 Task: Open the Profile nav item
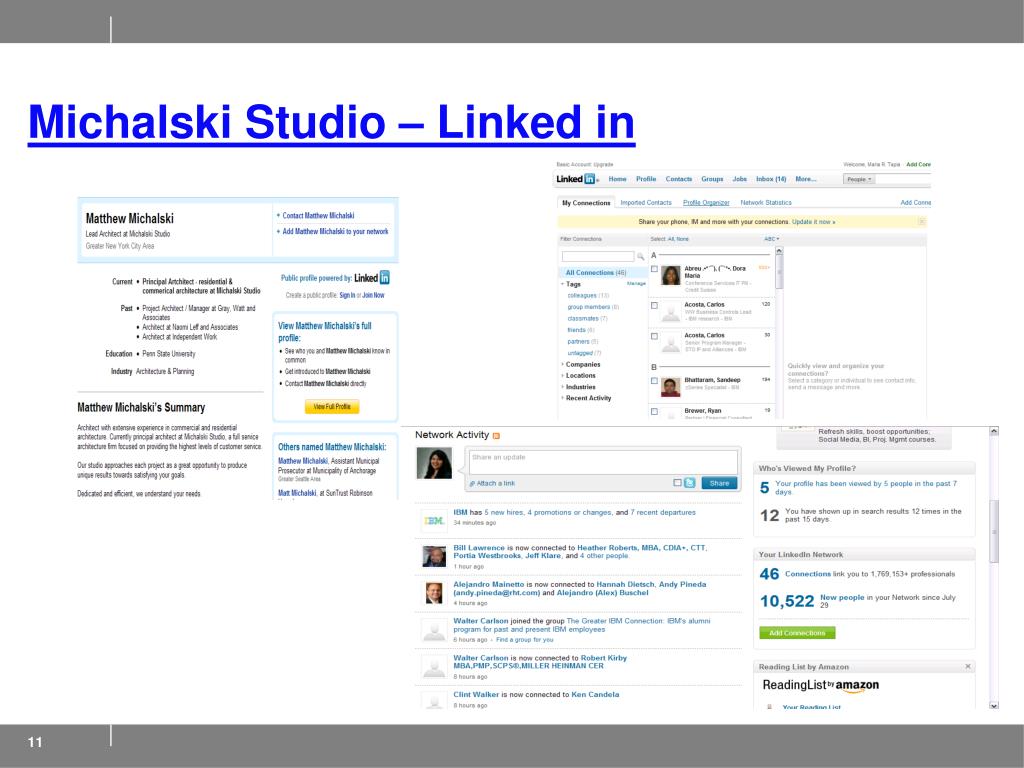(646, 179)
